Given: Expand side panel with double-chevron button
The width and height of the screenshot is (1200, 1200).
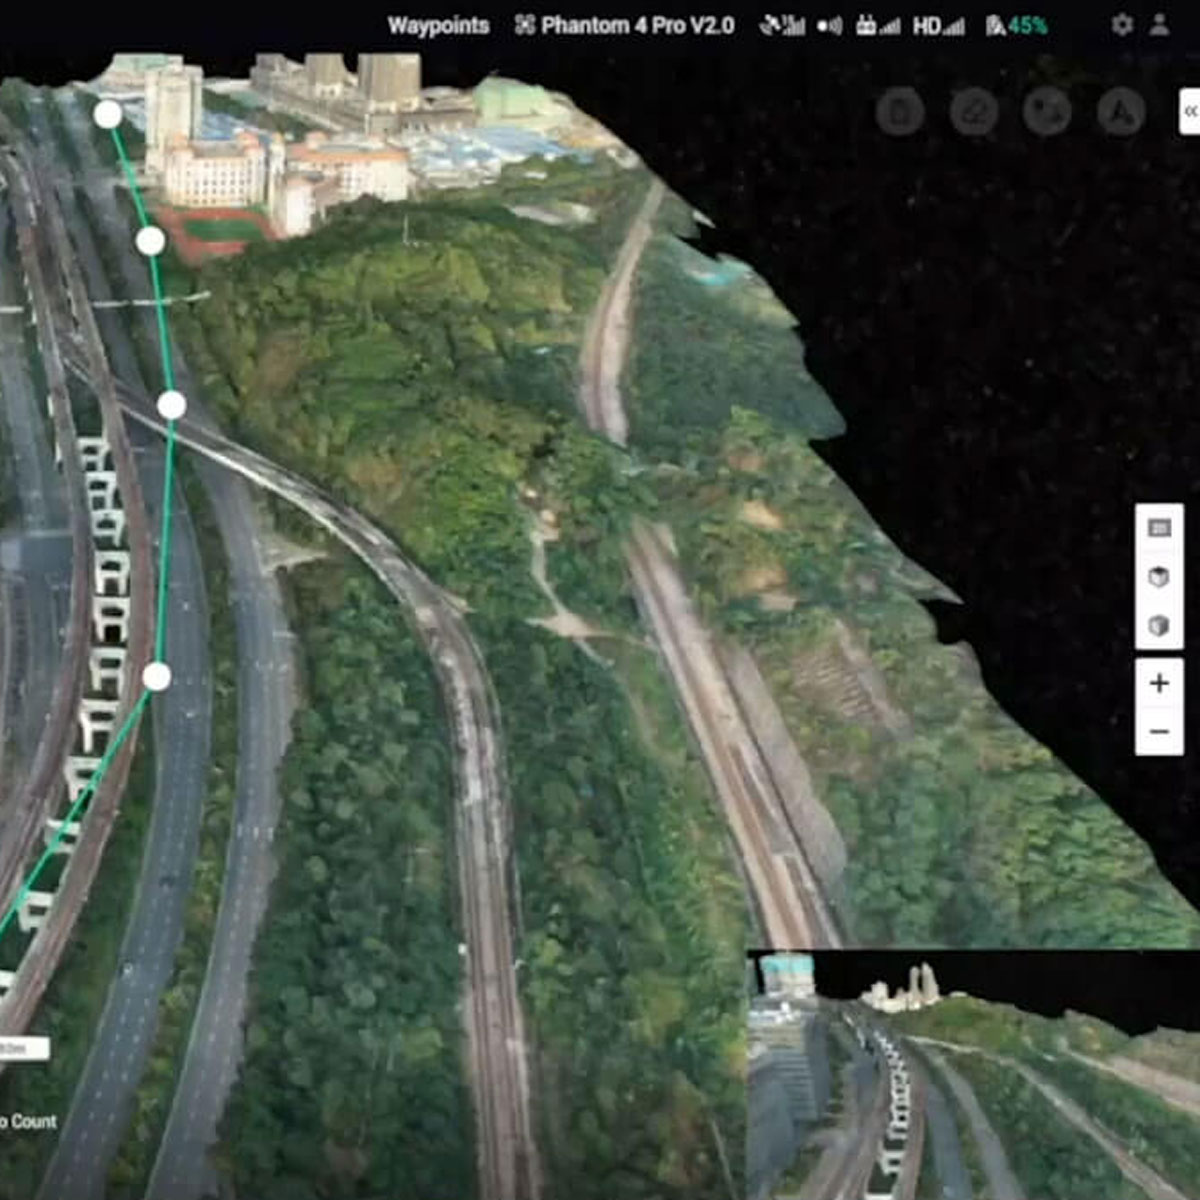Looking at the screenshot, I should pos(1189,111).
